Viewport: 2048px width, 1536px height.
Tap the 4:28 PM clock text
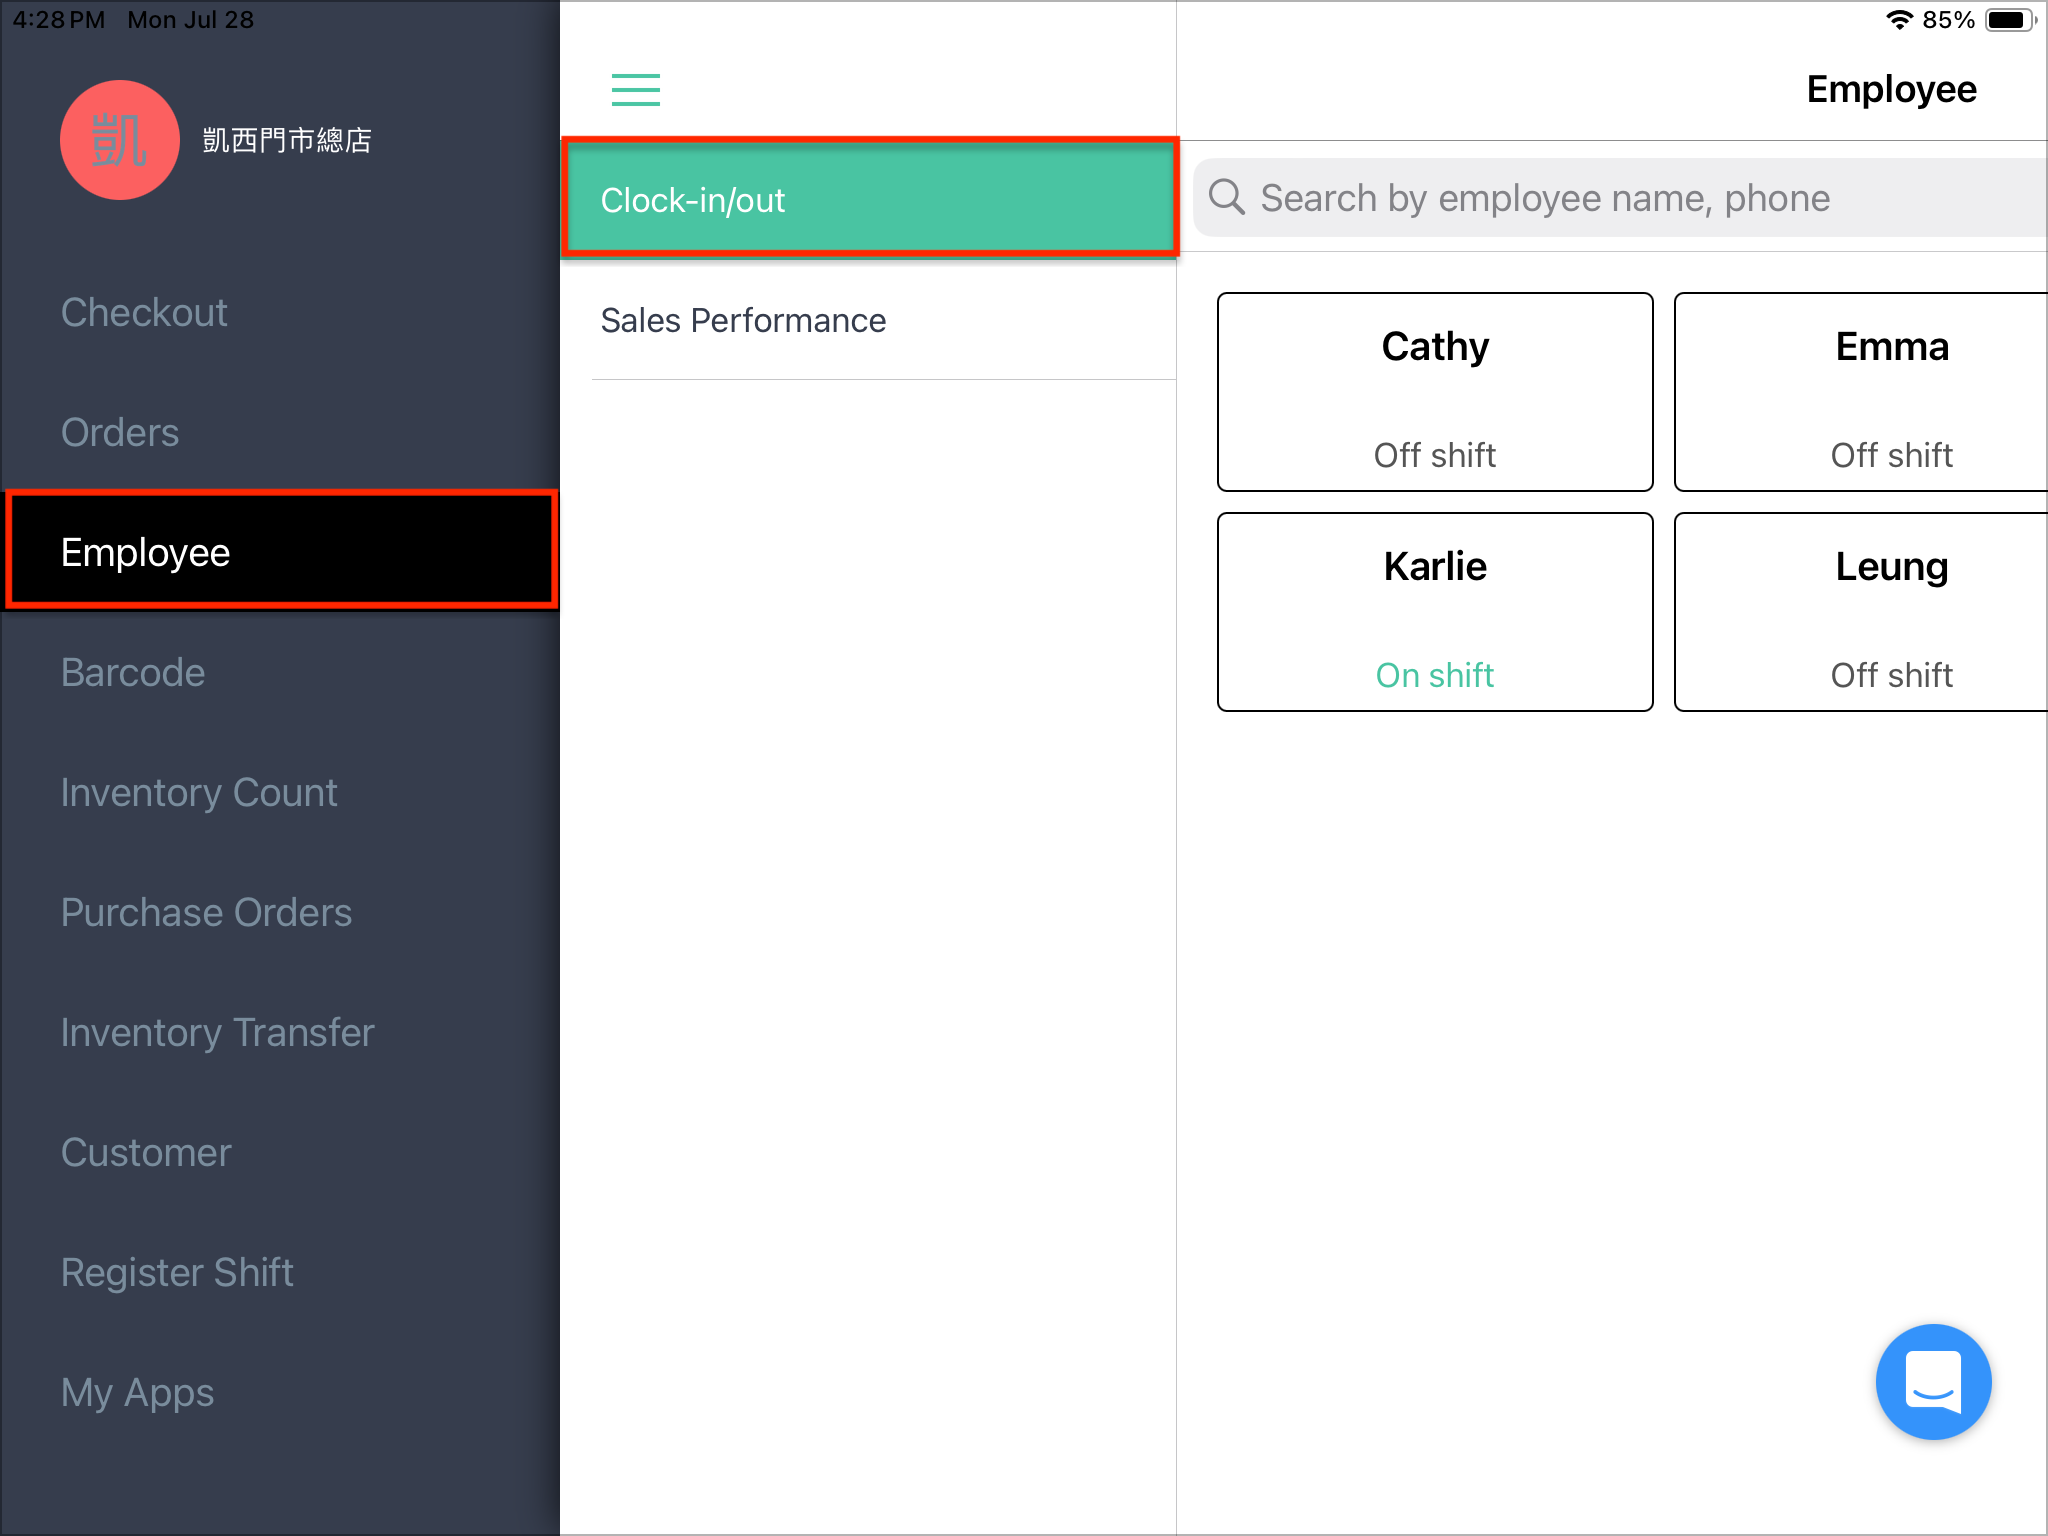pos(59,20)
